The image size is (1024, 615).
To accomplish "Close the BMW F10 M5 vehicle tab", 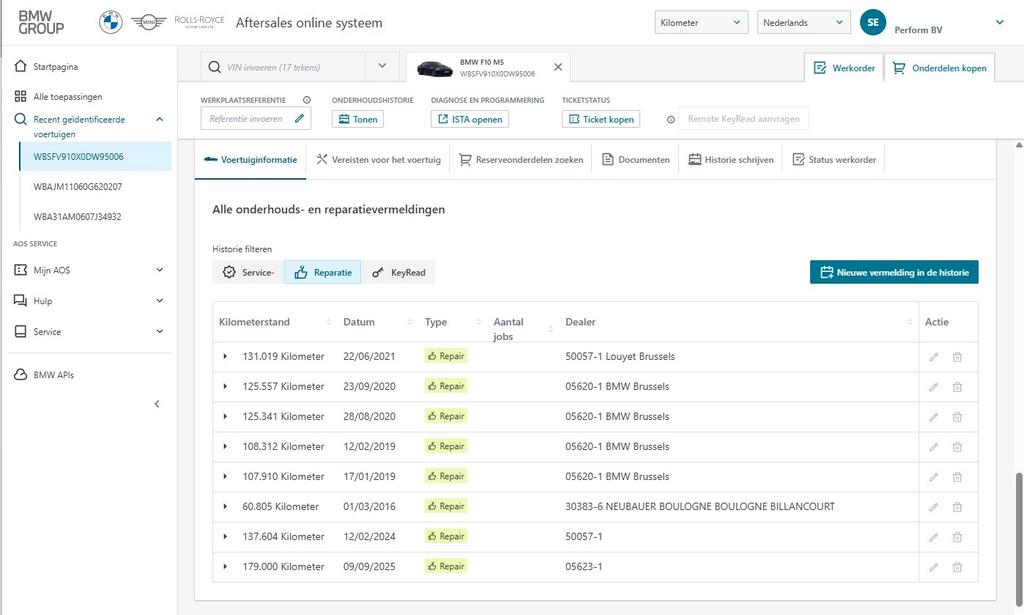I will pyautogui.click(x=558, y=67).
